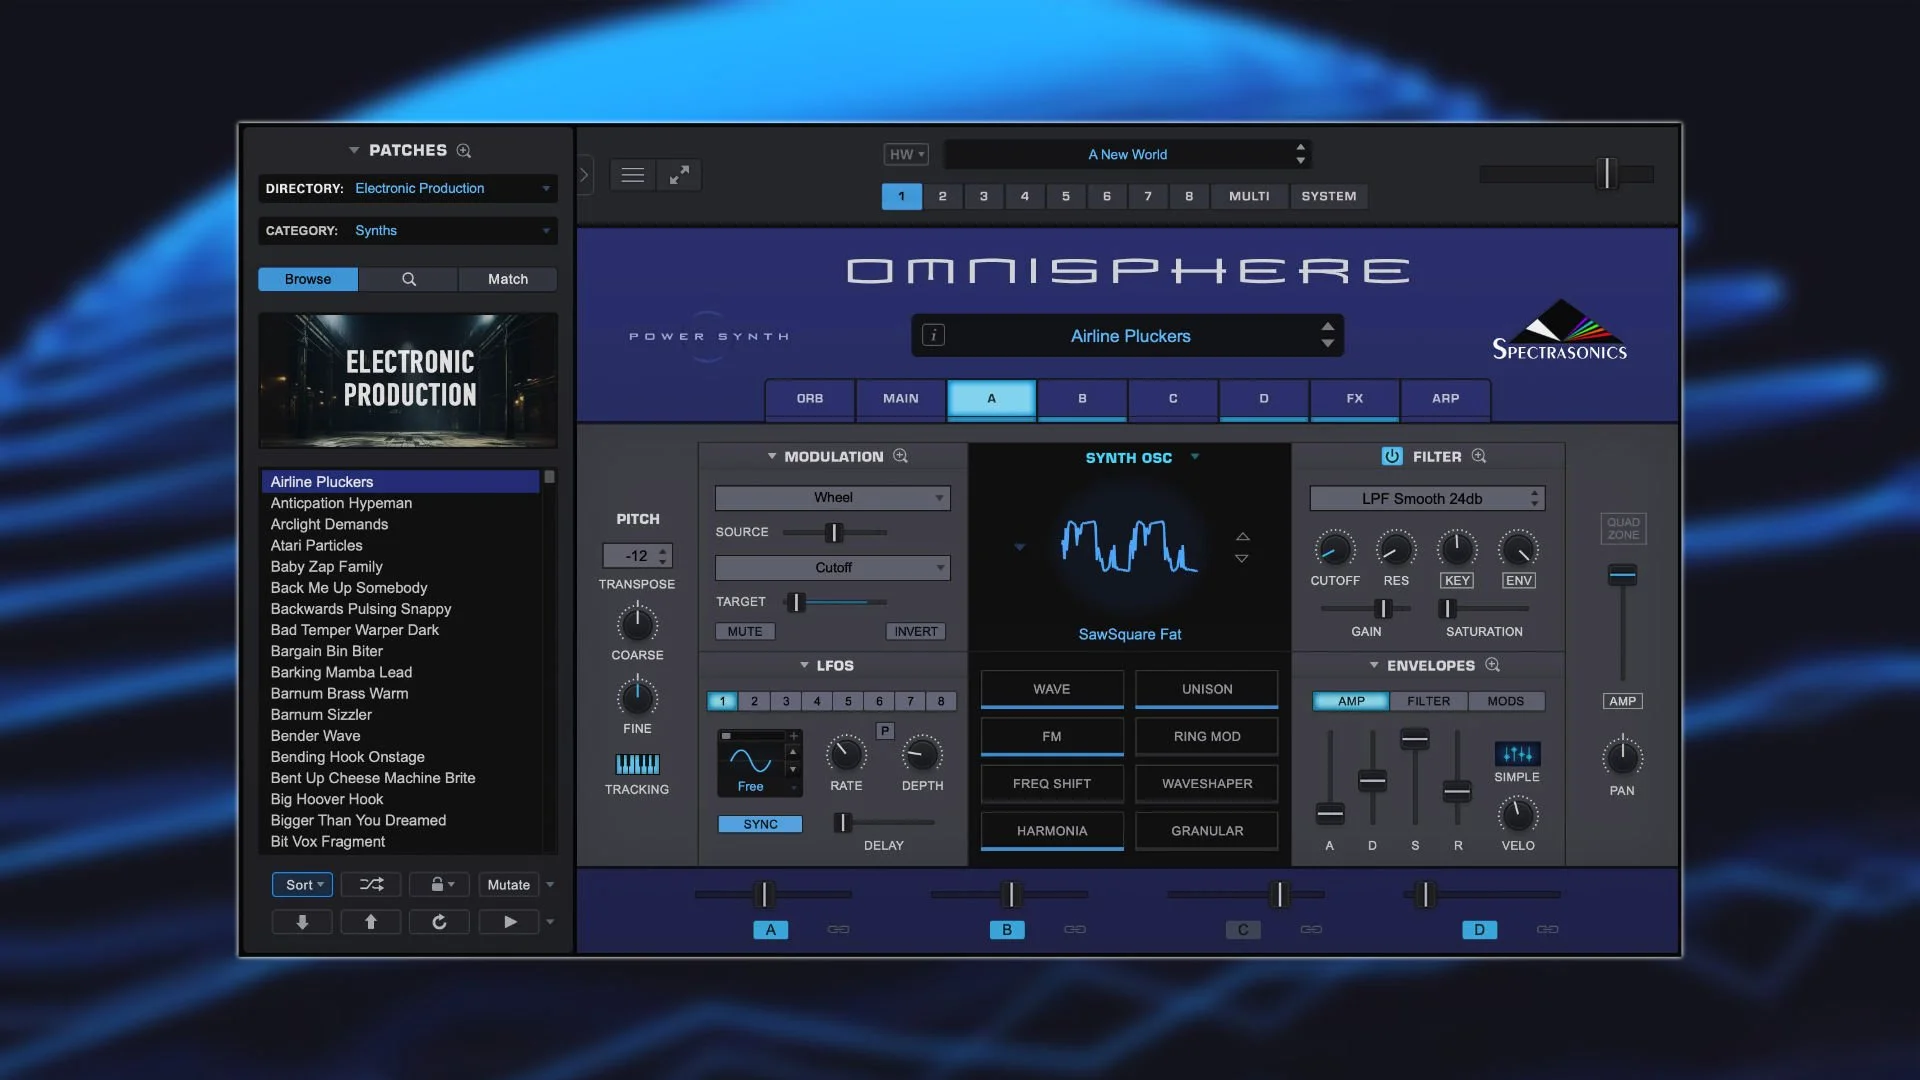This screenshot has width=1920, height=1080.
Task: Toggle the modulation INVERT button
Action: click(x=915, y=632)
